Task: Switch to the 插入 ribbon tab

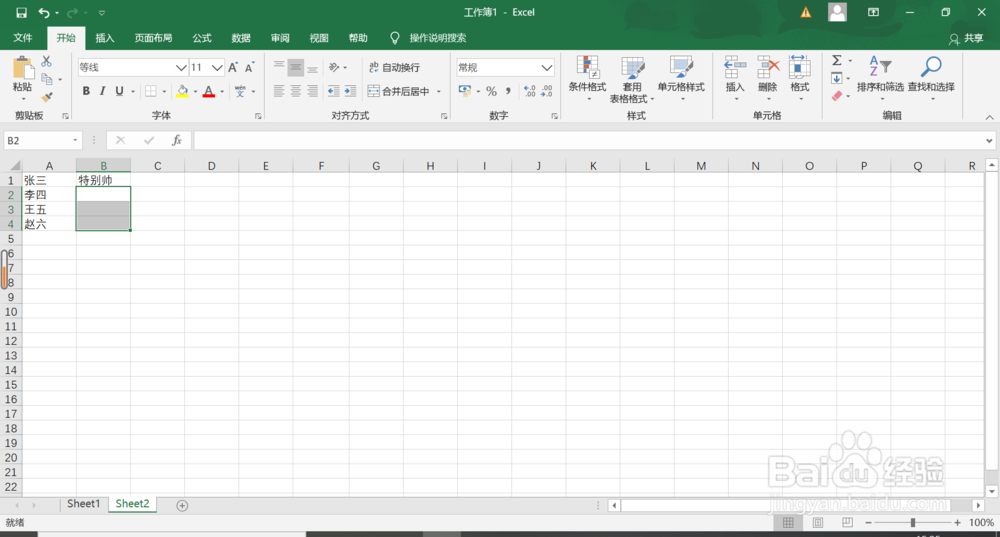Action: 105,38
